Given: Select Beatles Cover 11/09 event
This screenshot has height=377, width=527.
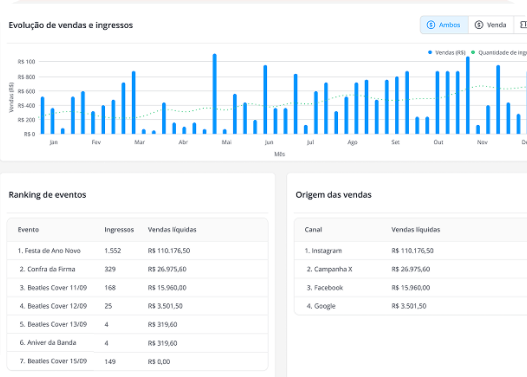Looking at the screenshot, I should coord(137,288).
